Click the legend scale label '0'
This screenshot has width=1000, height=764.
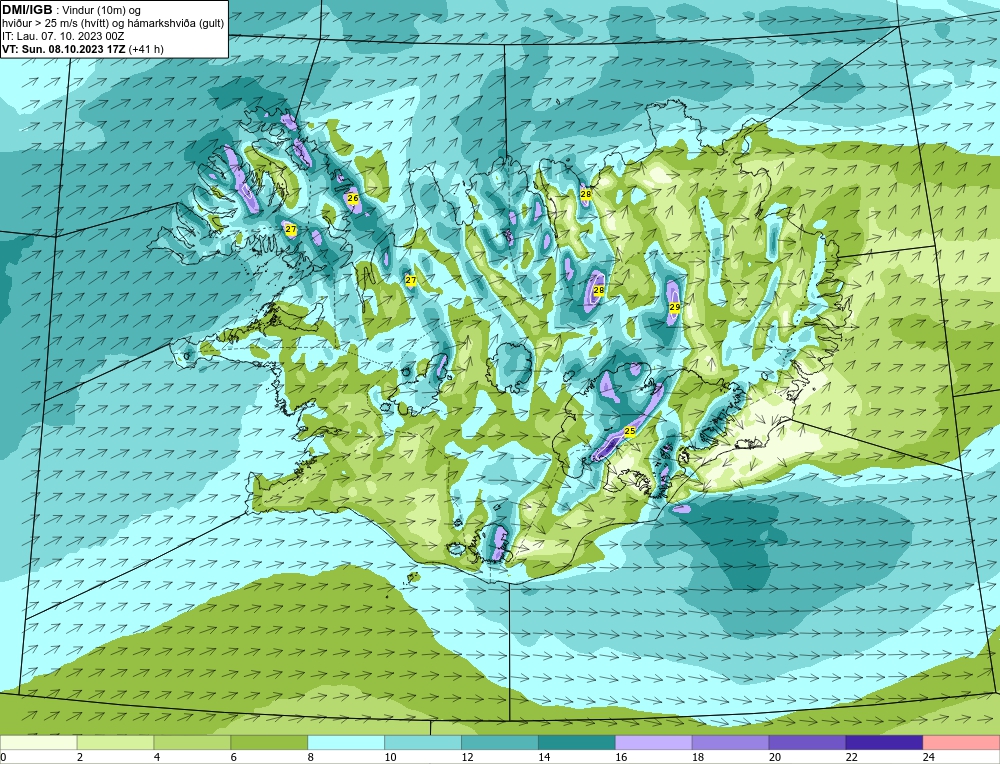(x=3, y=757)
